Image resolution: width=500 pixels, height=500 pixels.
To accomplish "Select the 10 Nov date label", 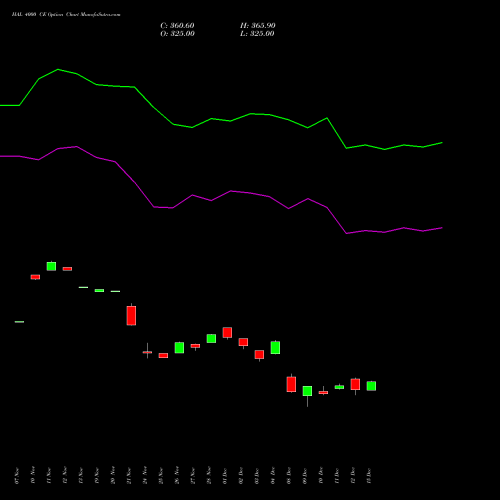I will pyautogui.click(x=33, y=476).
